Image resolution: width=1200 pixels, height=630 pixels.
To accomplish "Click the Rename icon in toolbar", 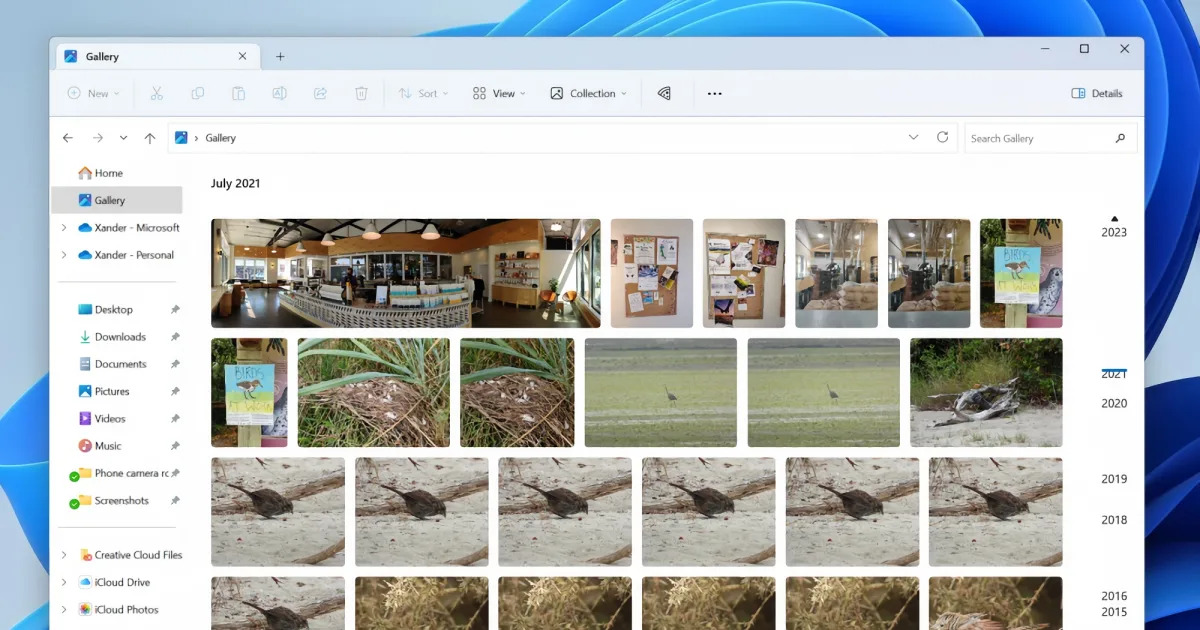I will [x=280, y=93].
